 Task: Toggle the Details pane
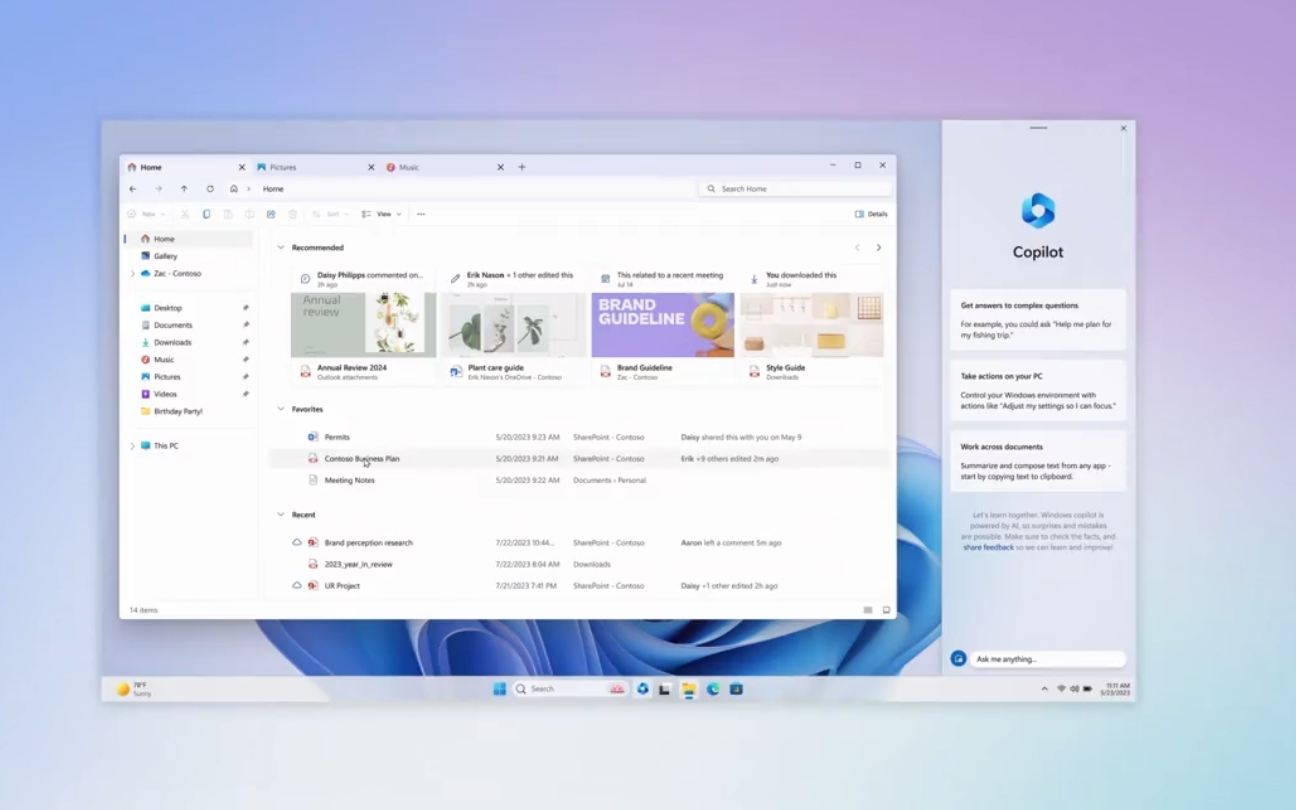click(x=871, y=214)
